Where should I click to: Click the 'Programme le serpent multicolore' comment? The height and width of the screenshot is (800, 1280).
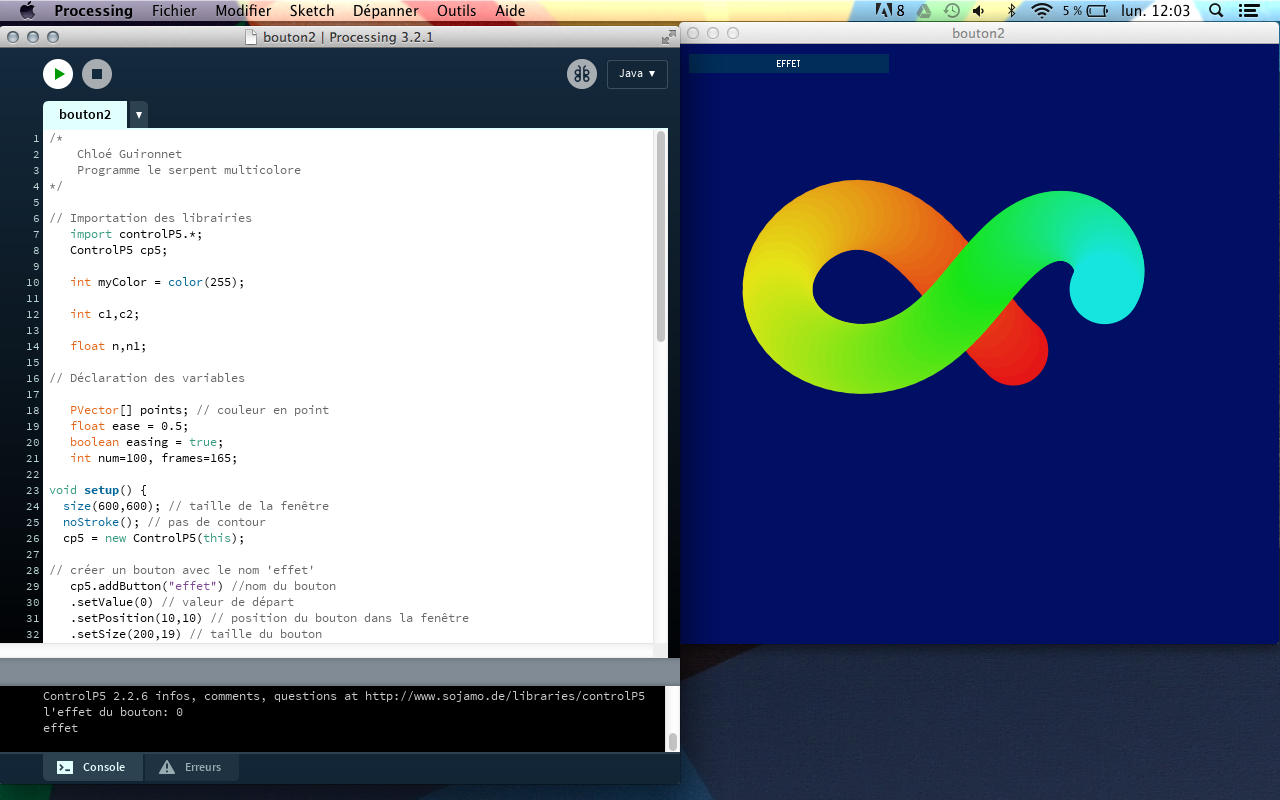click(x=189, y=170)
